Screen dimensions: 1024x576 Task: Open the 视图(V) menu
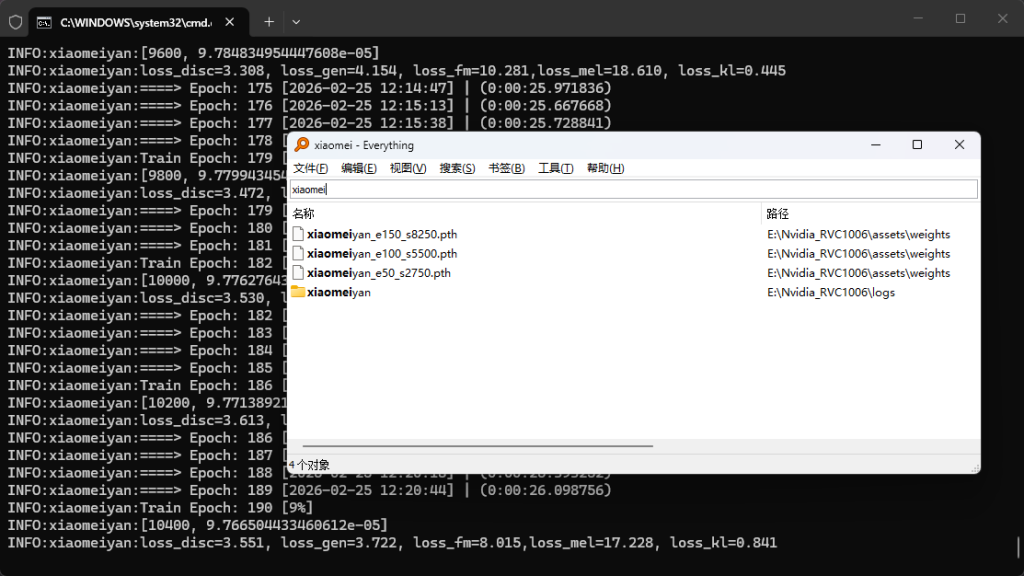pyautogui.click(x=408, y=168)
